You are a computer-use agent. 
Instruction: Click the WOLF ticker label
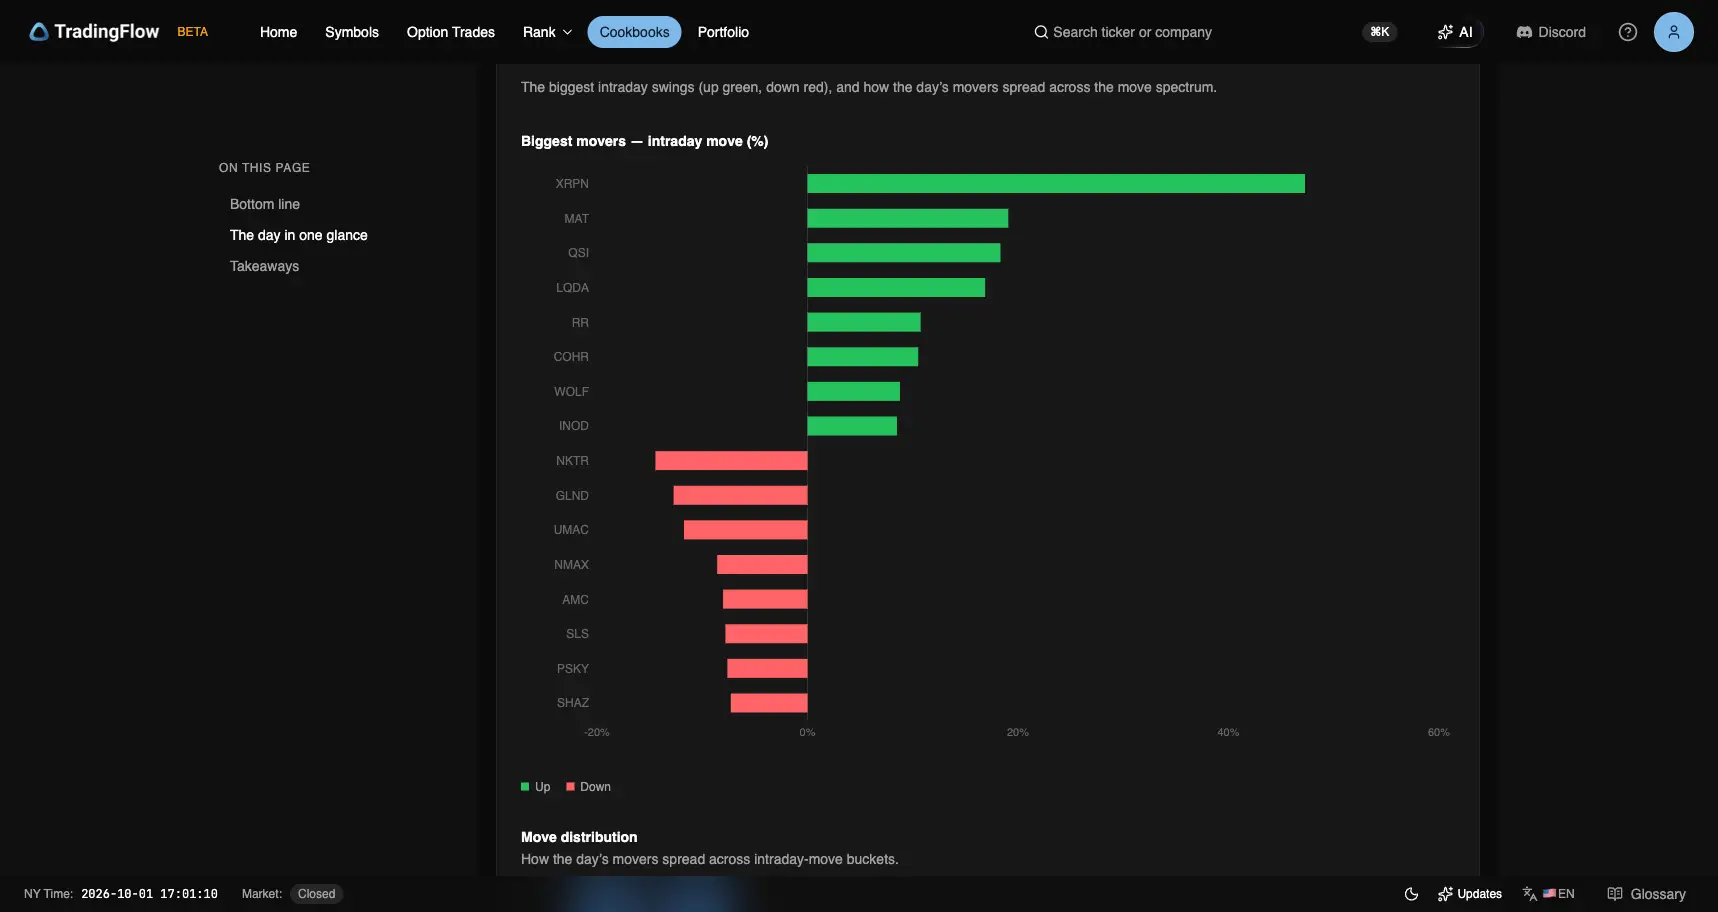(571, 392)
